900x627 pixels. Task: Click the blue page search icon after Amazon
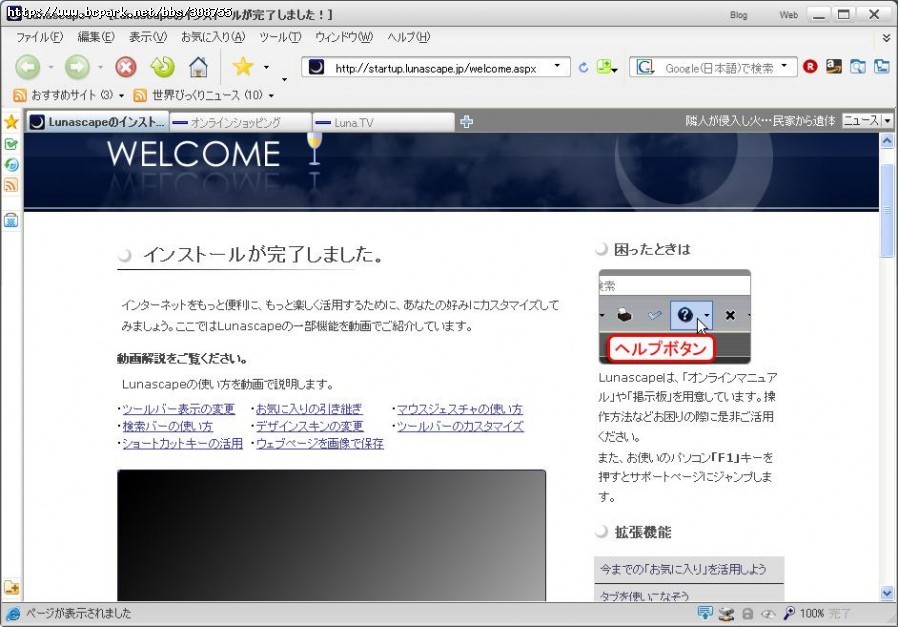[858, 67]
